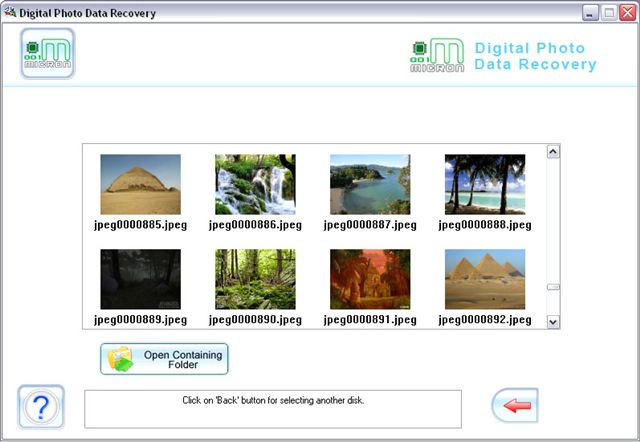Select the lake bay thumbnail jpeg0000887
640x442 pixels.
point(370,184)
